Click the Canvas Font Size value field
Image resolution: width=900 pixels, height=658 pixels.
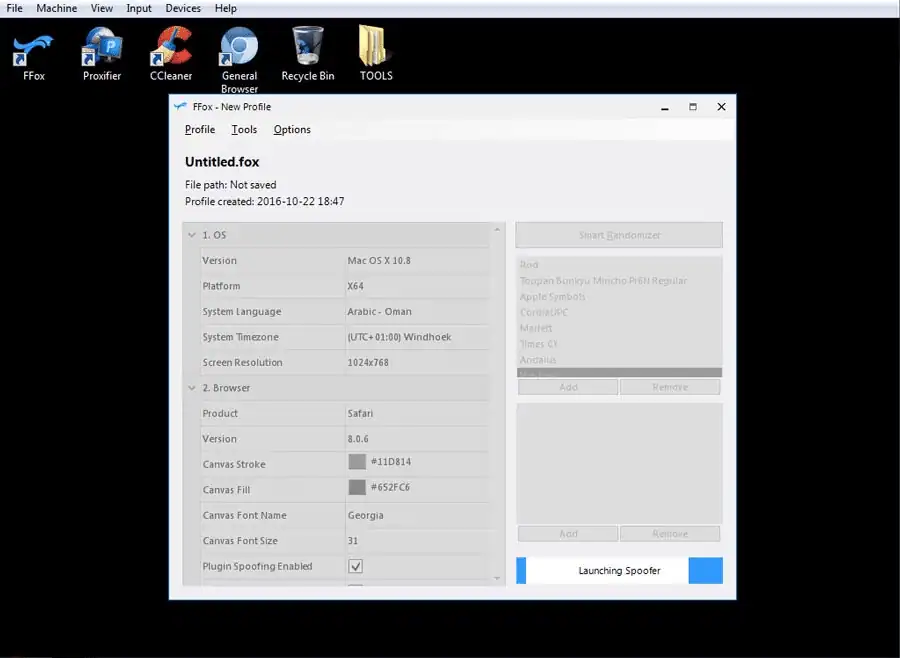click(417, 541)
